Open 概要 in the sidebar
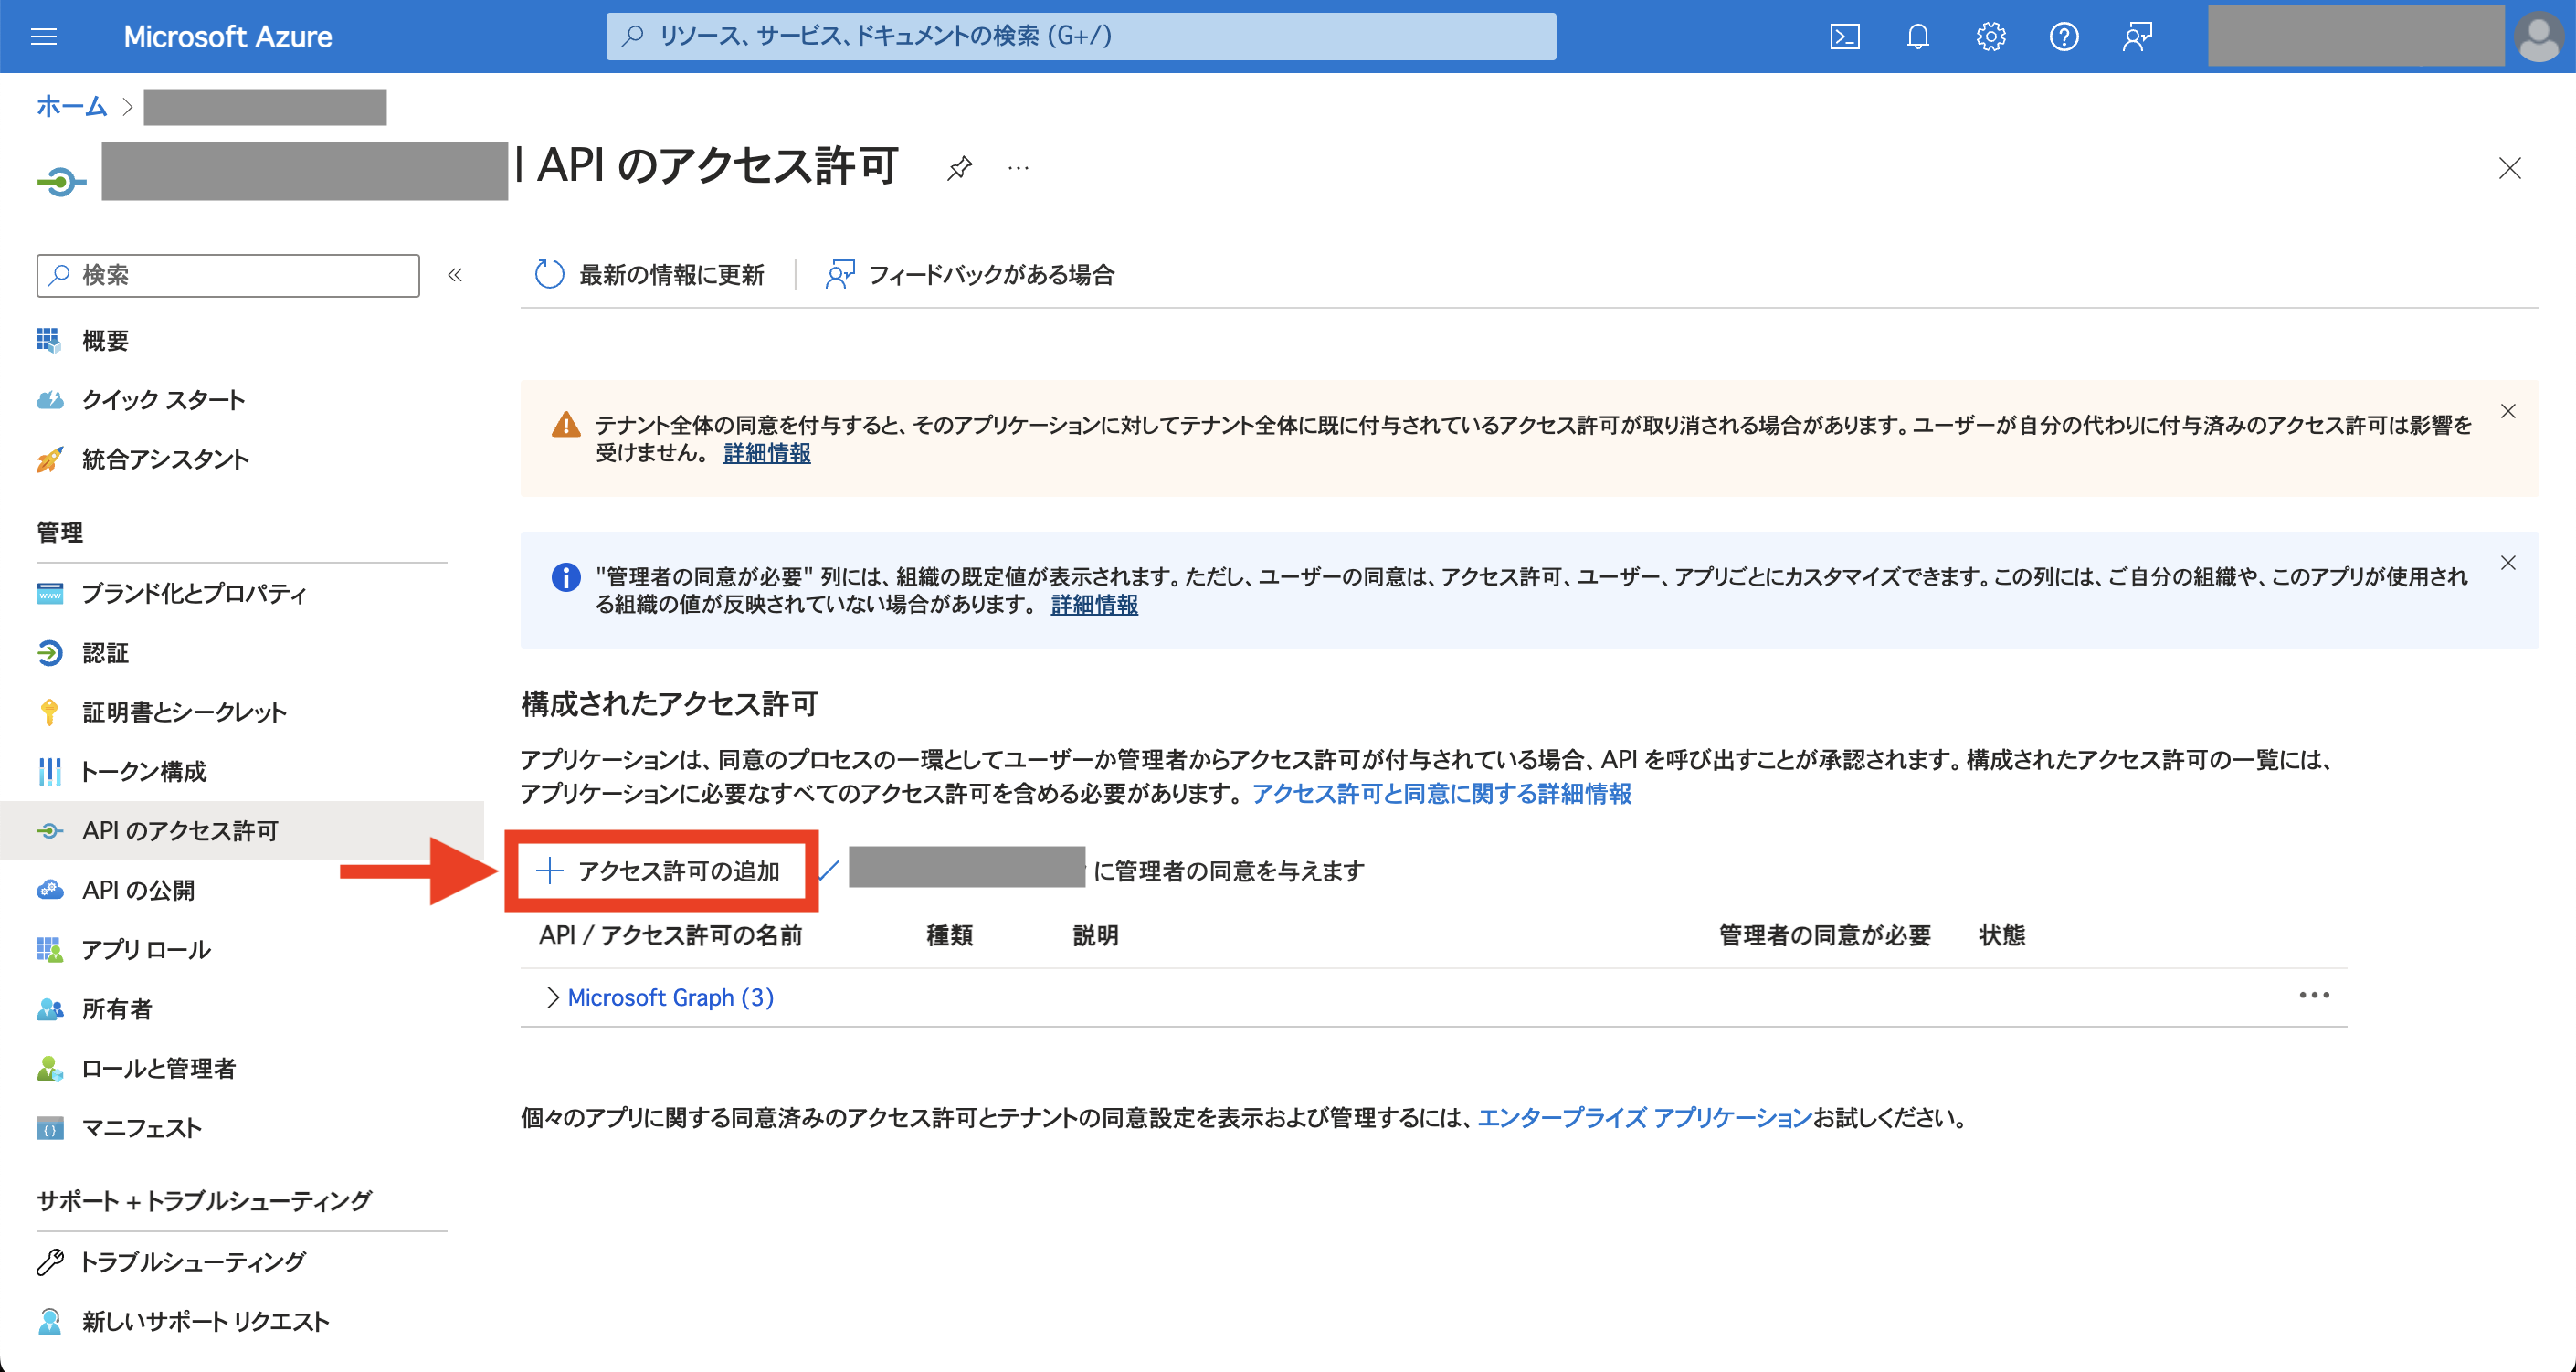Image resolution: width=2576 pixels, height=1372 pixels. [105, 341]
